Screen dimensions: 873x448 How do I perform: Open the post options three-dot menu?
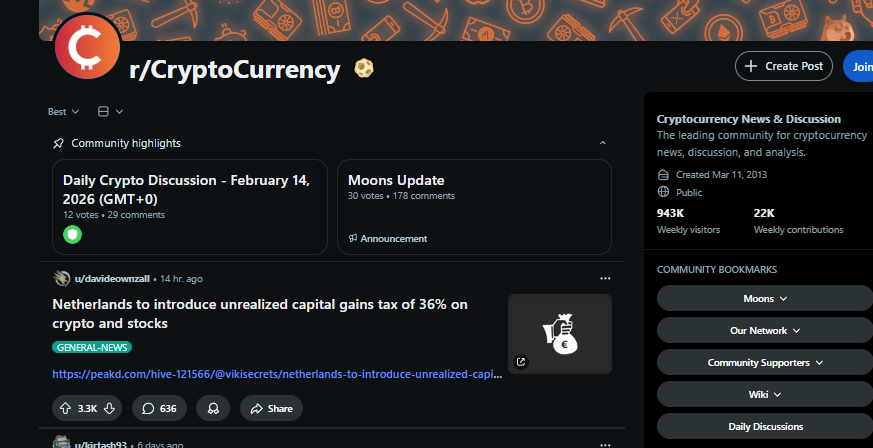click(x=604, y=278)
